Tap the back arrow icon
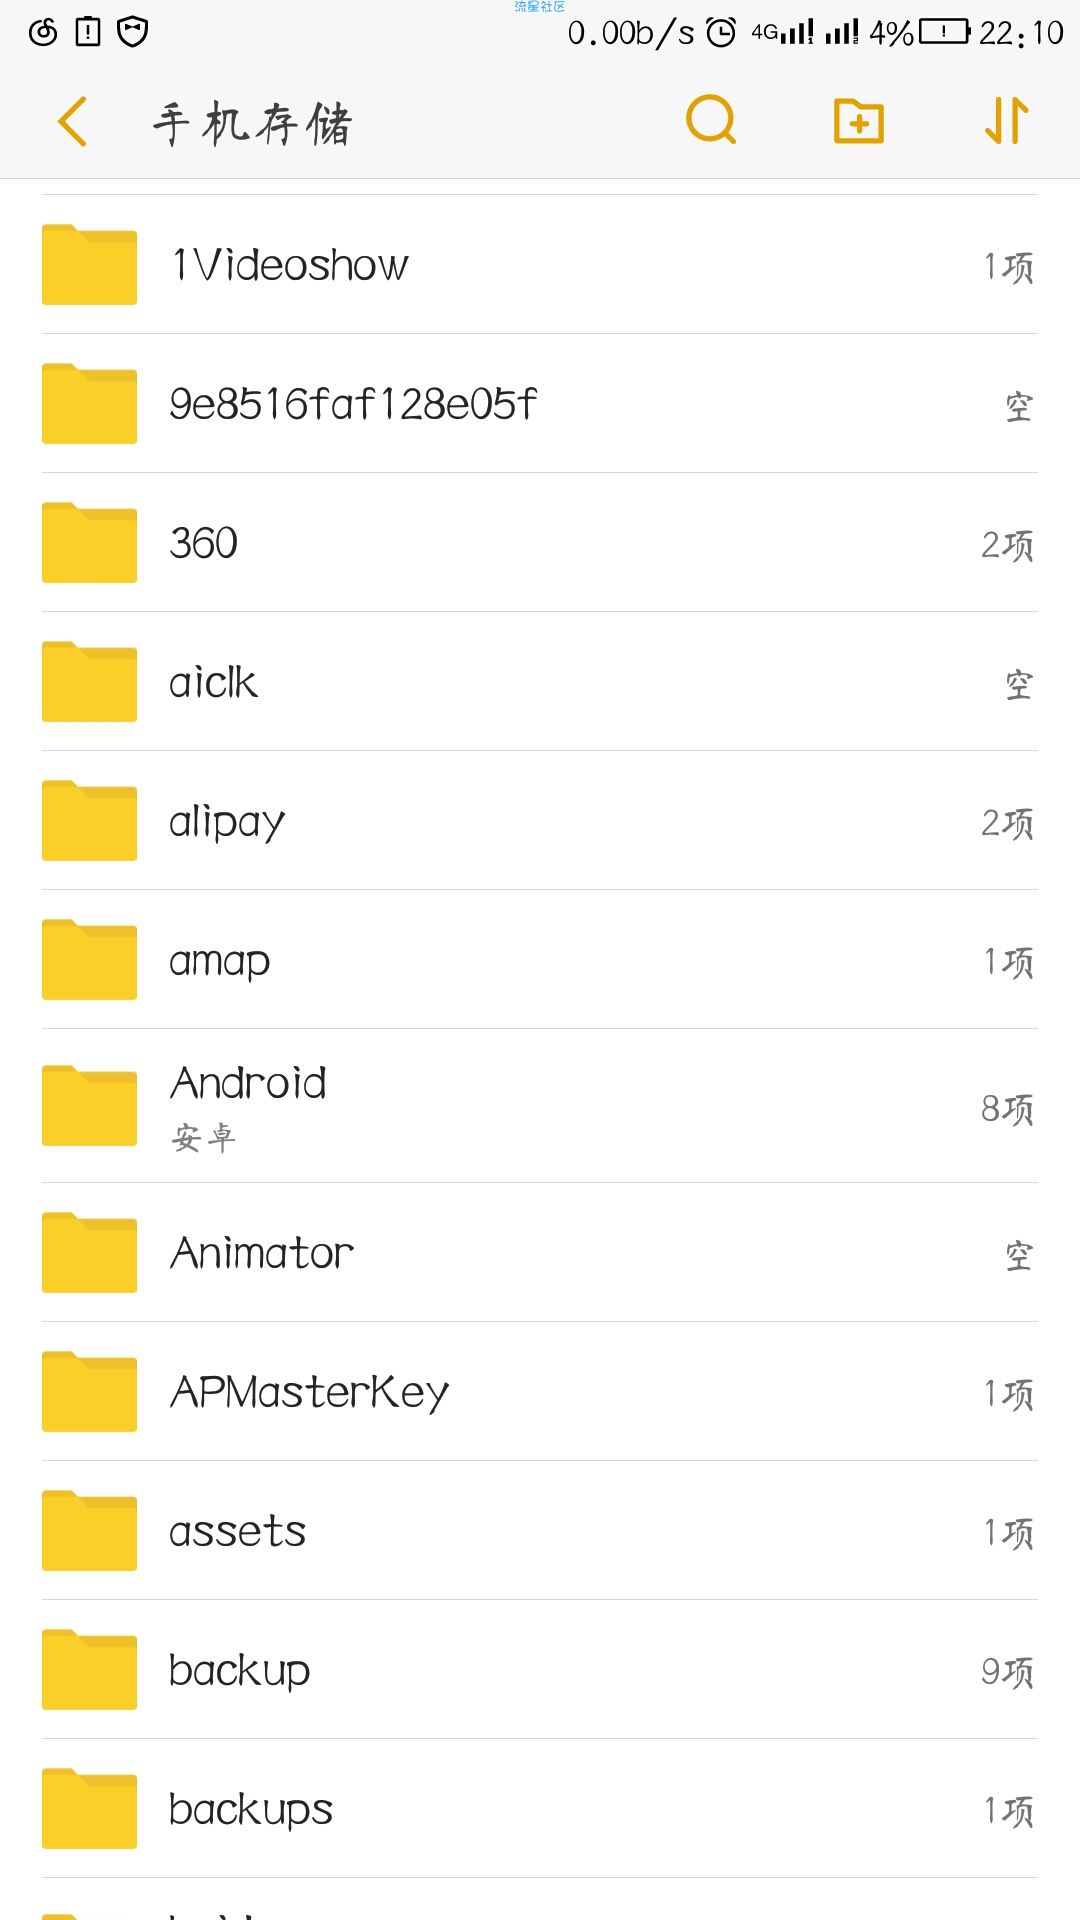This screenshot has width=1080, height=1920. (72, 122)
